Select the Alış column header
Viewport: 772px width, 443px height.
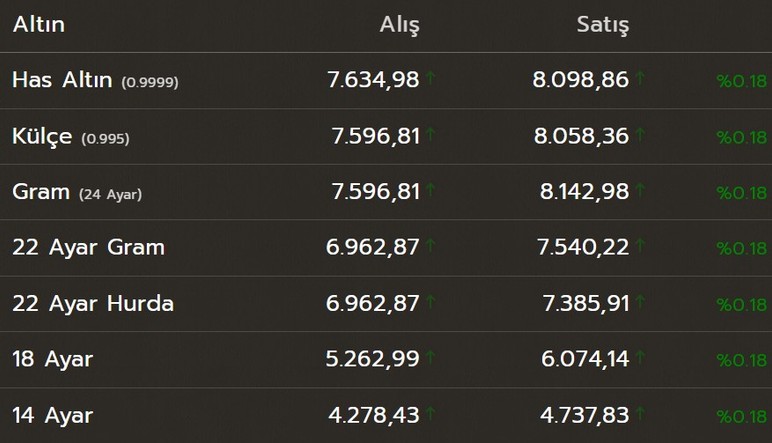click(x=400, y=25)
